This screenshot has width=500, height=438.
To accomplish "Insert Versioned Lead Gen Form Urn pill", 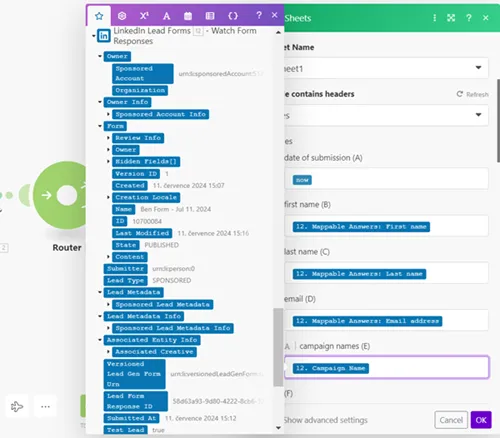I will coord(135,374).
